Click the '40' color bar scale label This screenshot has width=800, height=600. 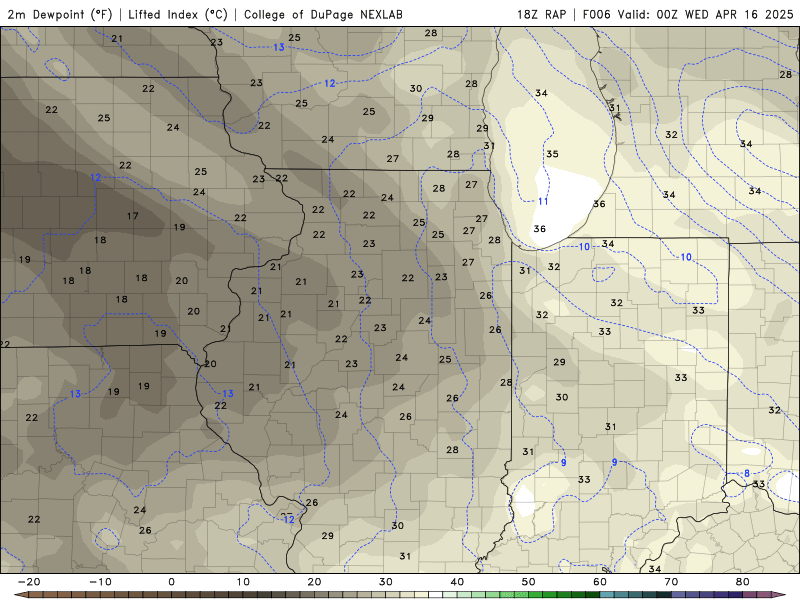[x=457, y=582]
